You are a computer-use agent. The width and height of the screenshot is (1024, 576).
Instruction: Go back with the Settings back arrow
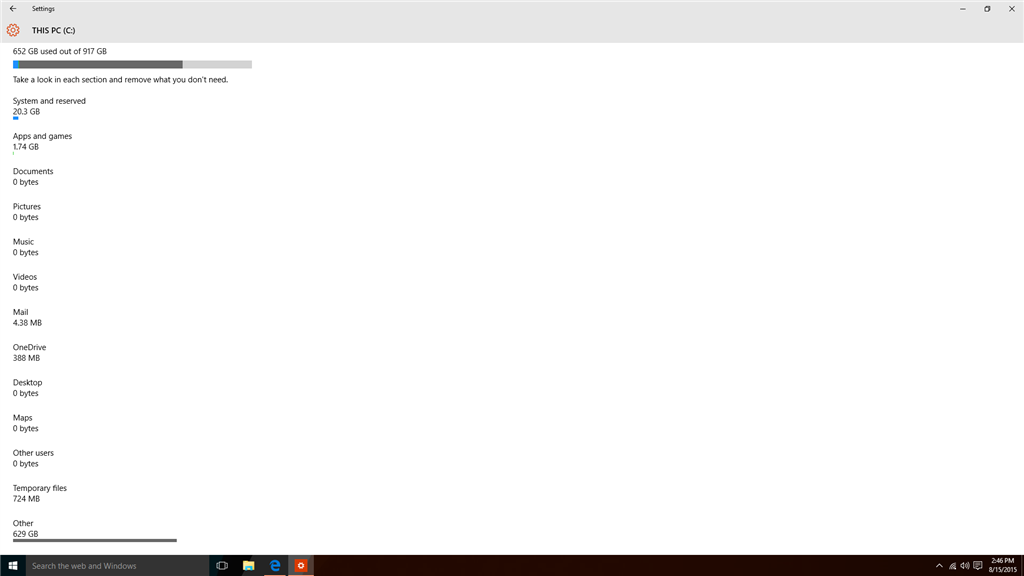pyautogui.click(x=13, y=8)
